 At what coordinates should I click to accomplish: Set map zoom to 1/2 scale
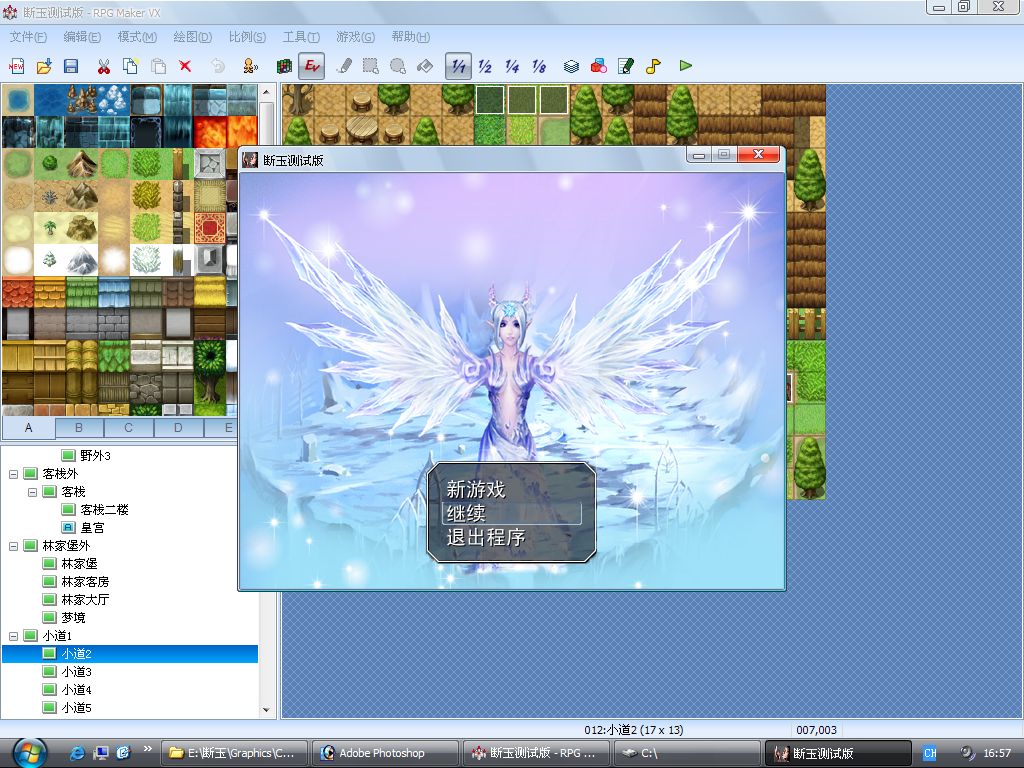pyautogui.click(x=485, y=66)
